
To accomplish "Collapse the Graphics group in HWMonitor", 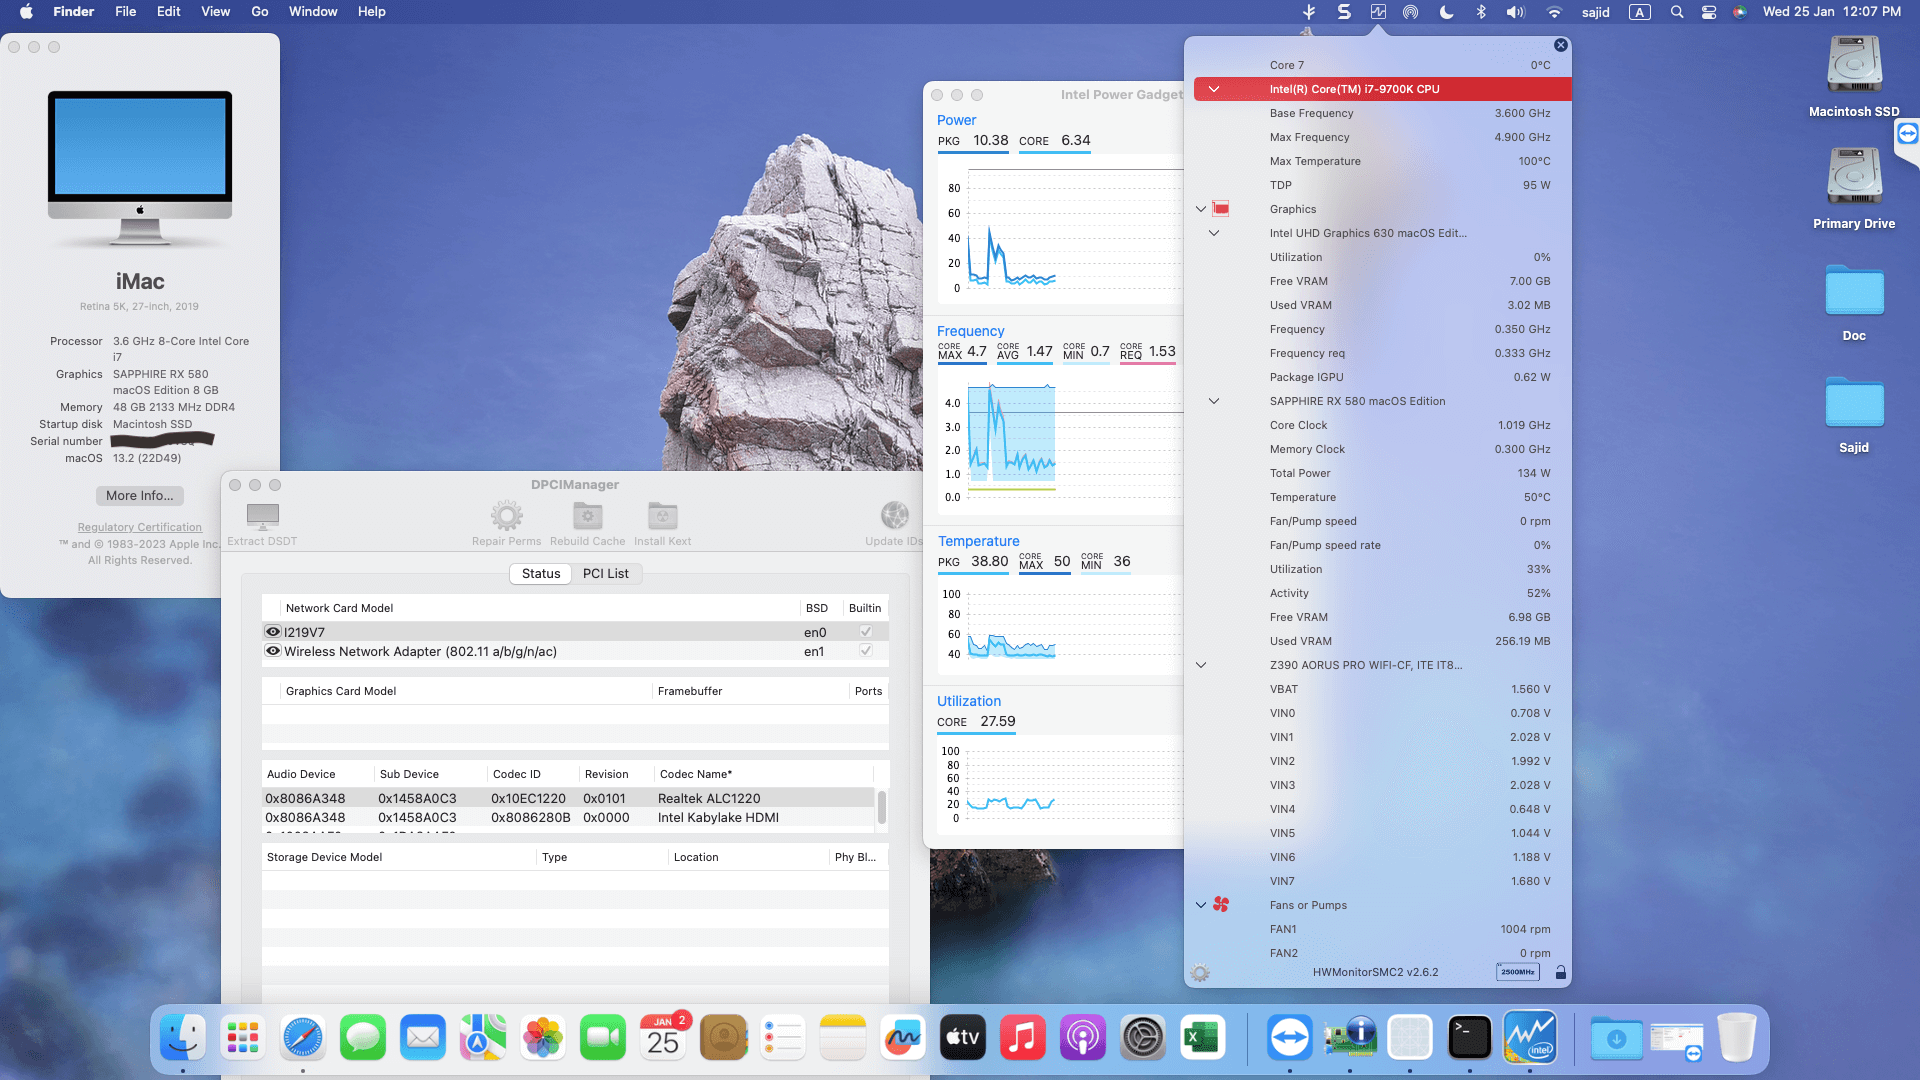I will tap(1201, 209).
